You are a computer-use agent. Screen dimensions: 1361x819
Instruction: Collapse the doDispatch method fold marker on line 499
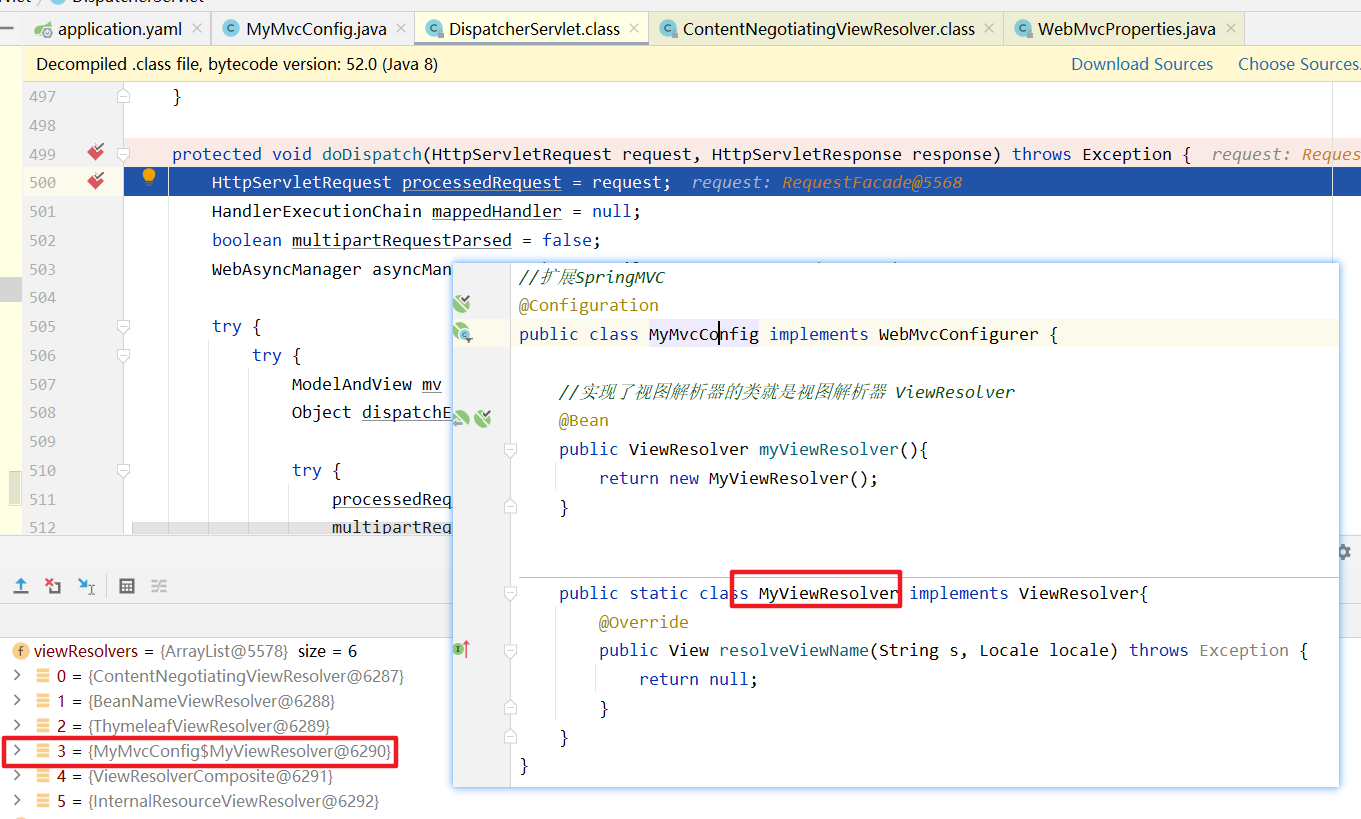[123, 153]
